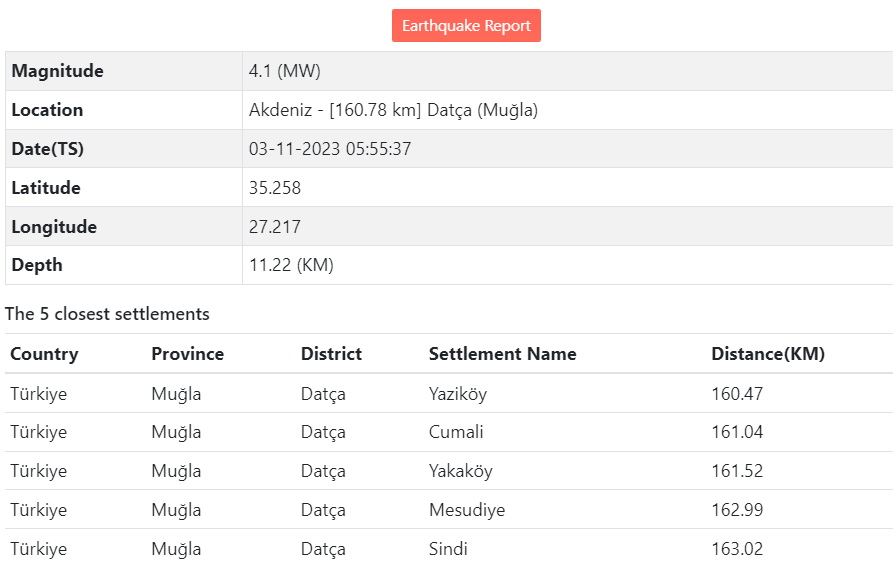Click the Province column header
Viewport: 893px width, 578px height.
click(x=188, y=354)
